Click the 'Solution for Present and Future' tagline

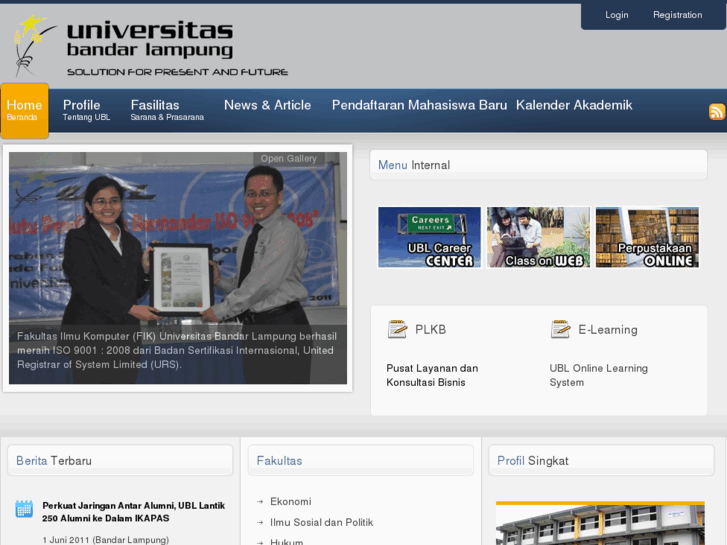pos(178,72)
